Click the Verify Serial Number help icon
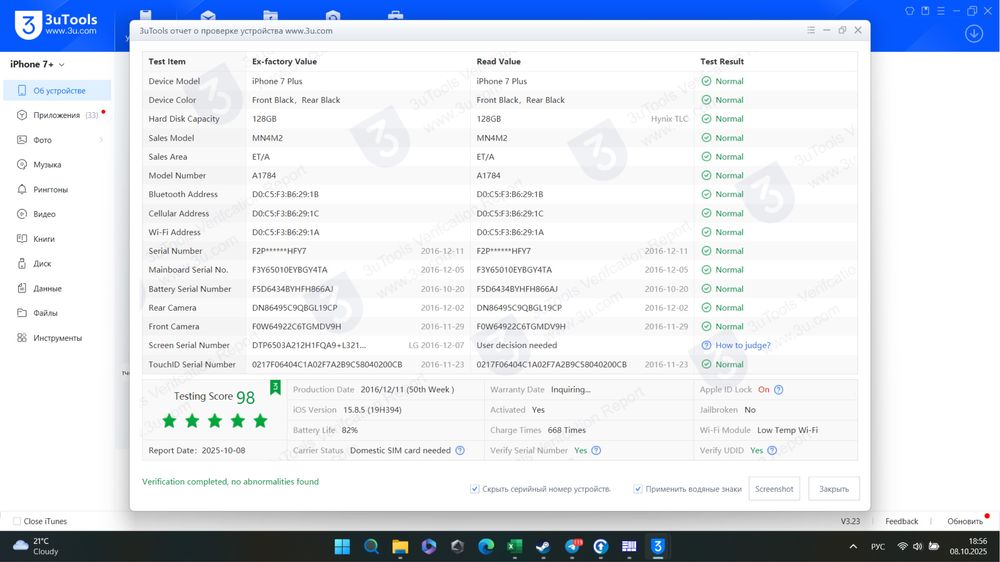1000x562 pixels. [x=596, y=450]
